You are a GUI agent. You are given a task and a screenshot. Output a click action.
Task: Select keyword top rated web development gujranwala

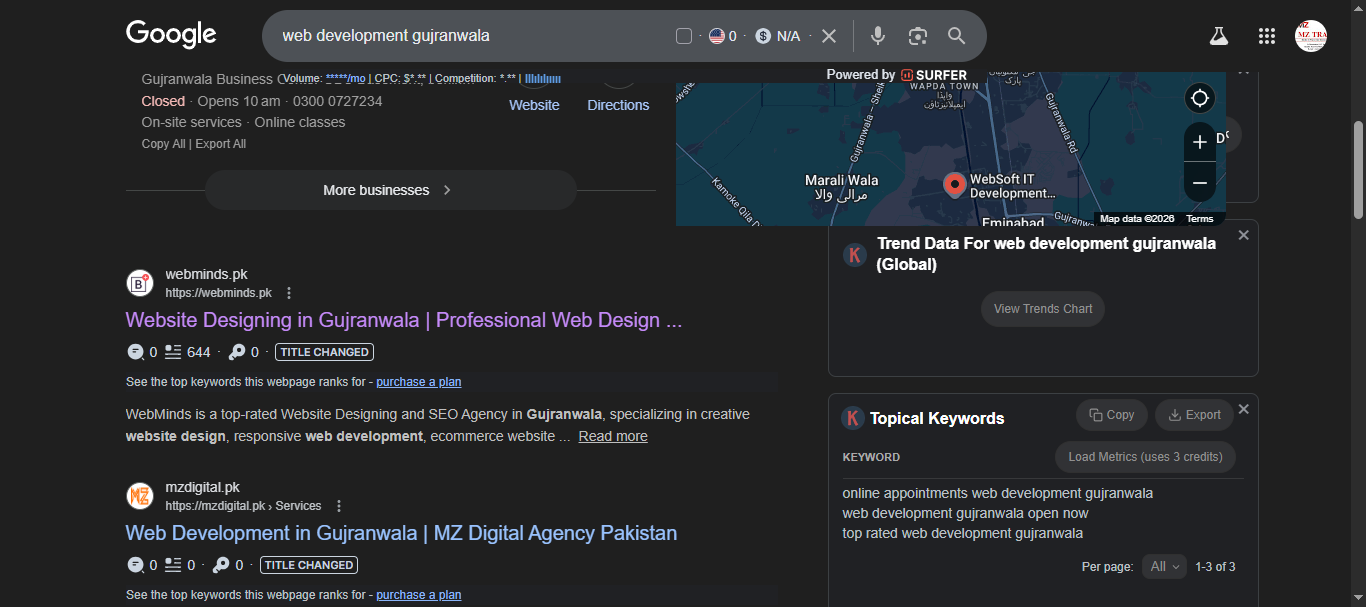[x=962, y=533]
